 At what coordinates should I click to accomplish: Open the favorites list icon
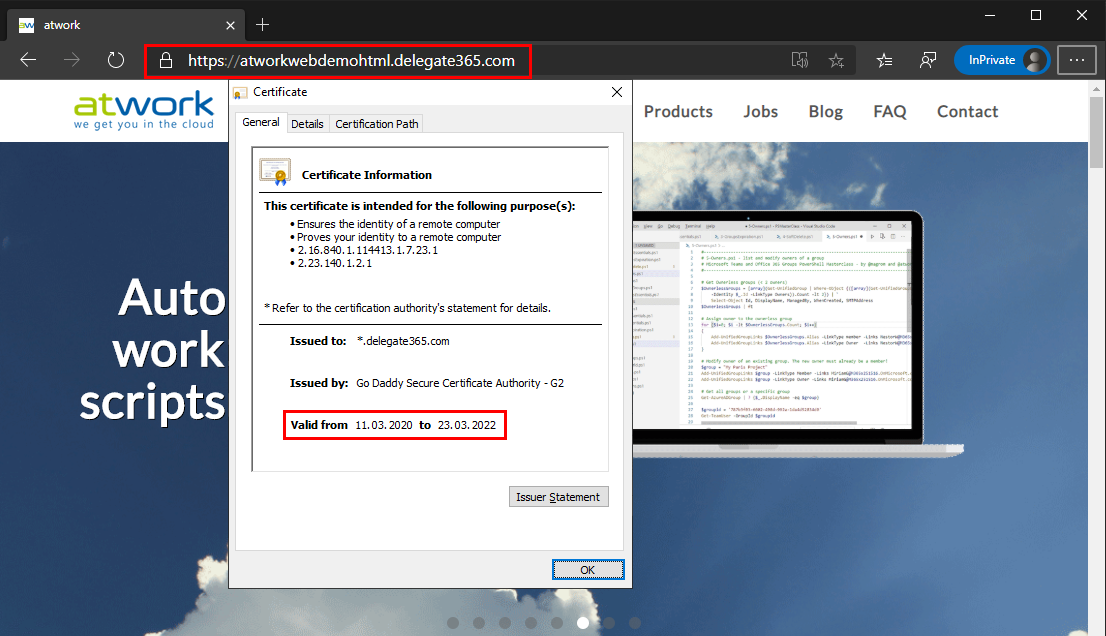tap(884, 60)
